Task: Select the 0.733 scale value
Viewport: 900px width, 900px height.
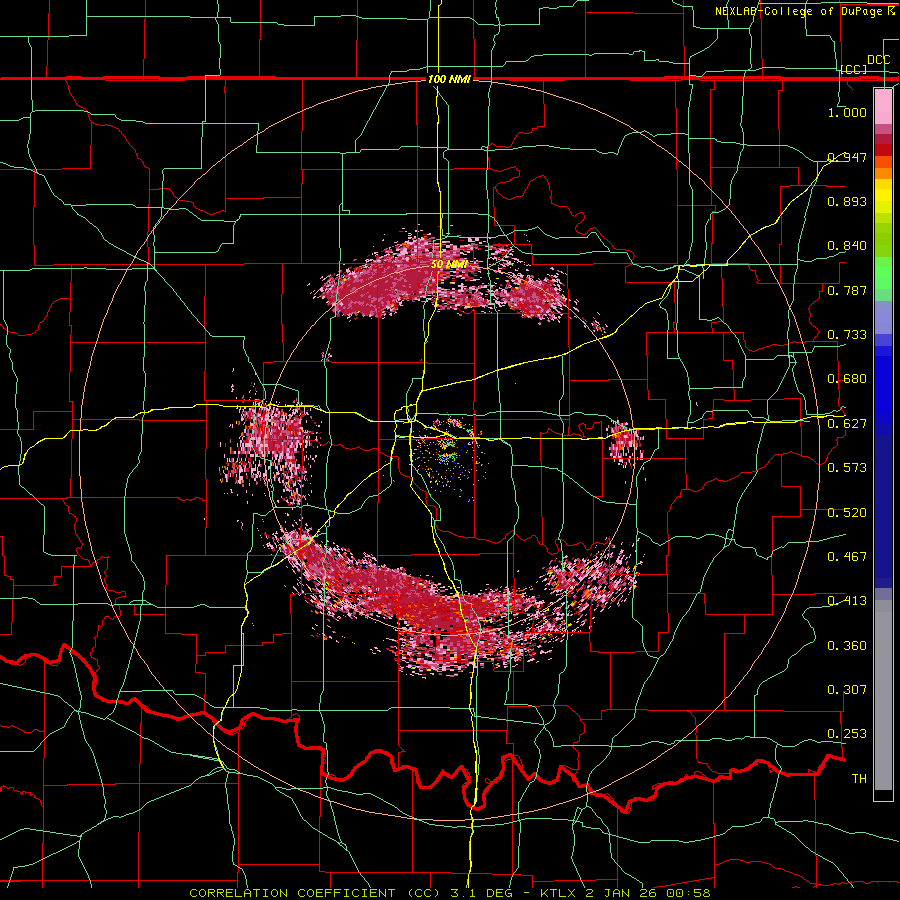Action: [x=847, y=335]
